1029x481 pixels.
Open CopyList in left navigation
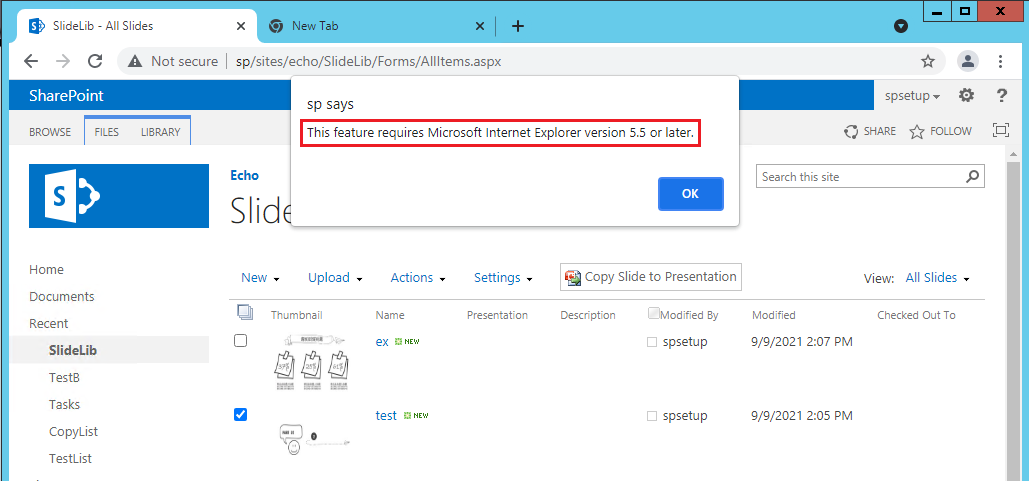[74, 432]
